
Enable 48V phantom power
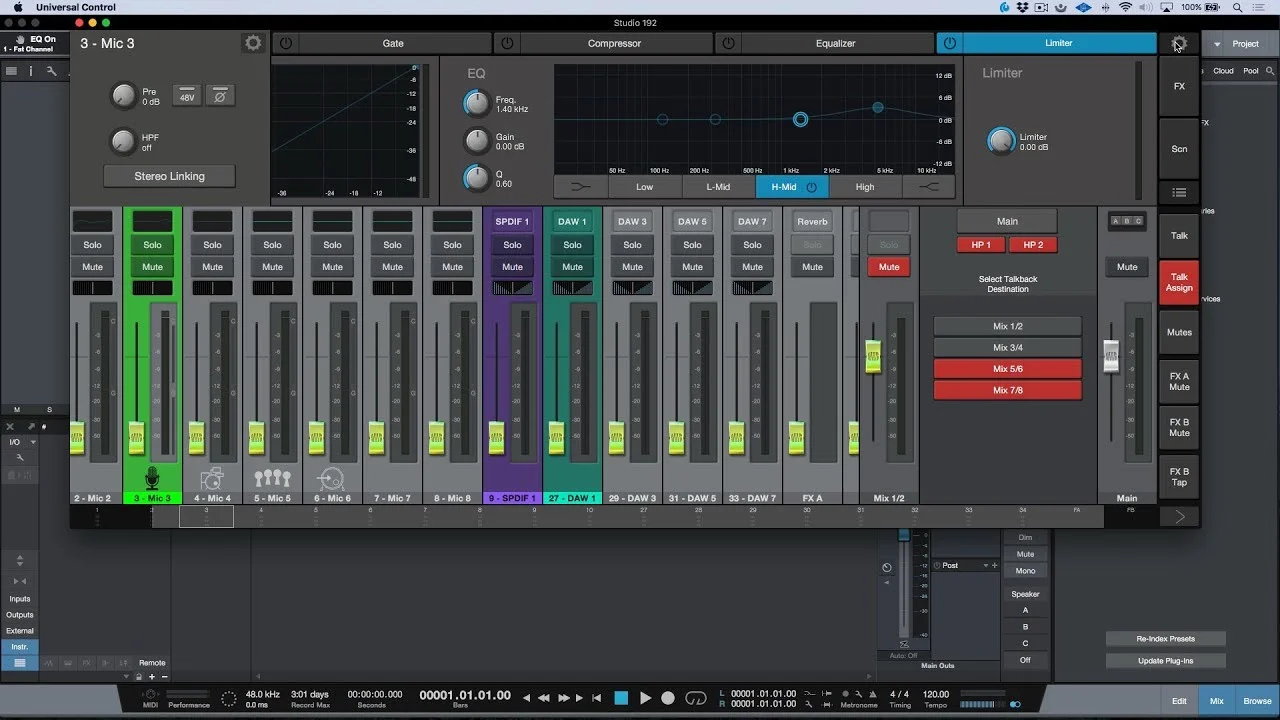(x=187, y=96)
